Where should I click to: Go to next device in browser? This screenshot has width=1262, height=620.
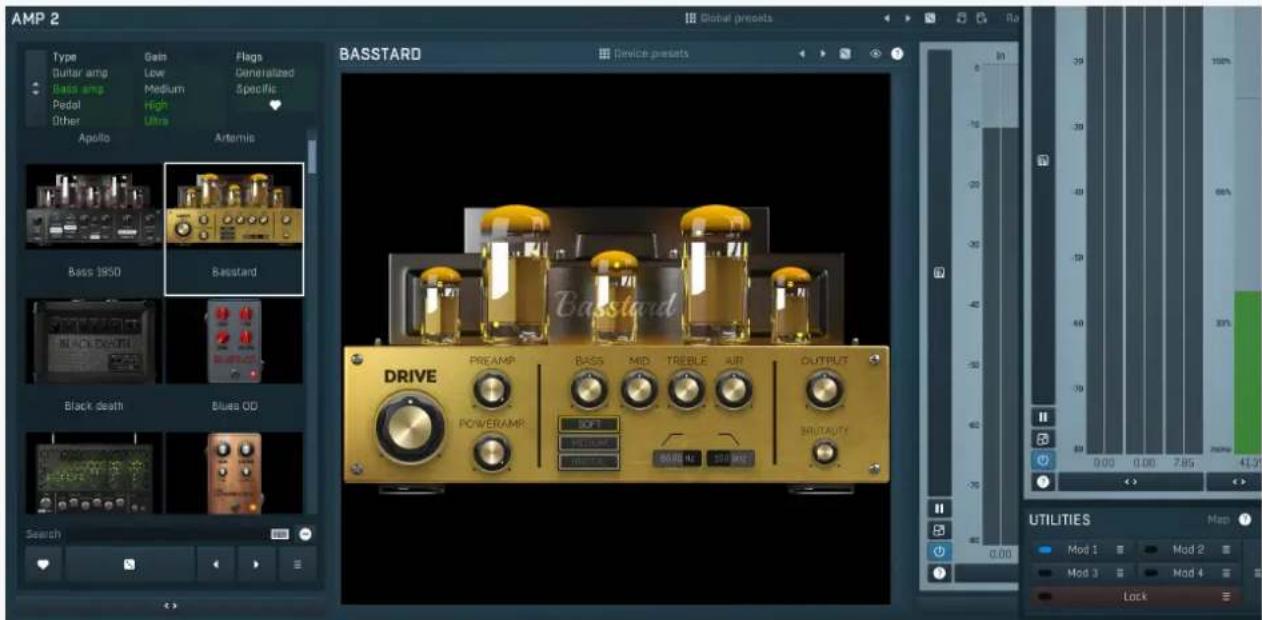[x=256, y=564]
